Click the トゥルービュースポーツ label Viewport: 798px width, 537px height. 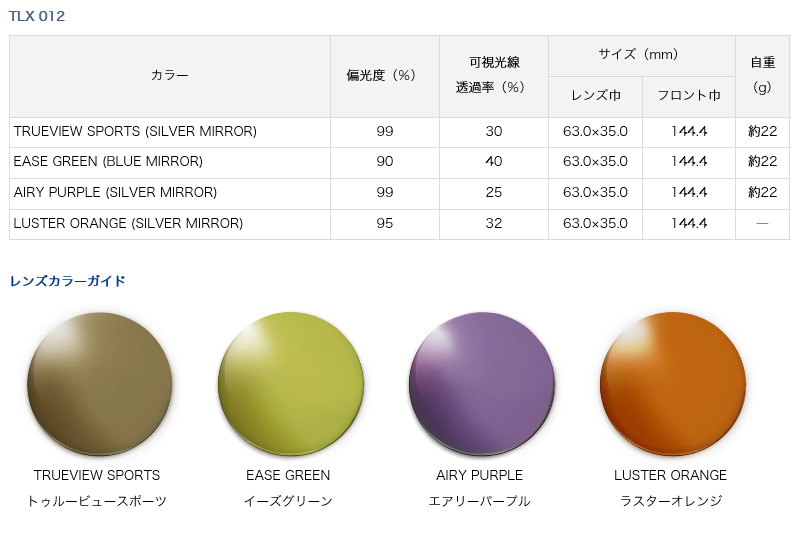(x=97, y=501)
